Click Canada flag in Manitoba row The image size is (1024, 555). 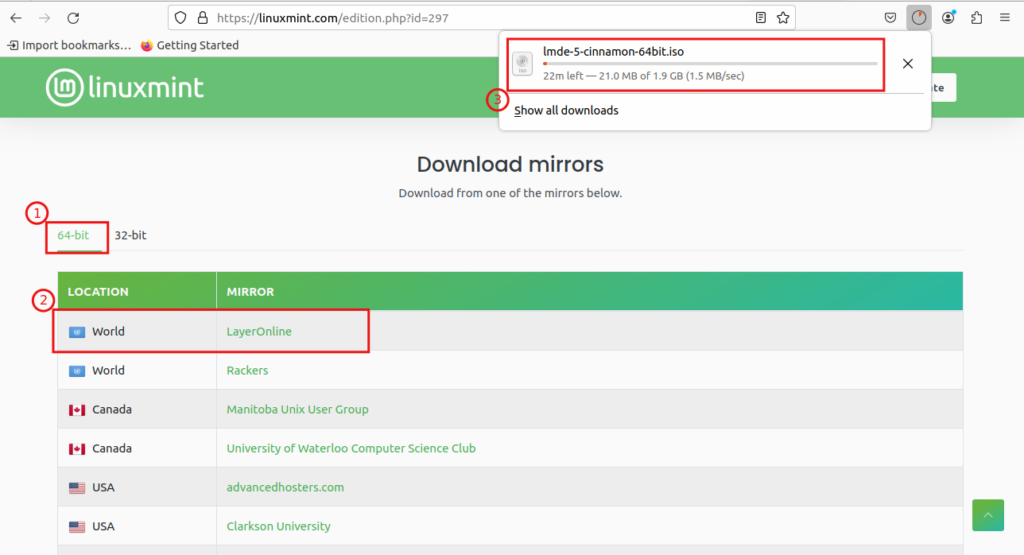(x=77, y=410)
